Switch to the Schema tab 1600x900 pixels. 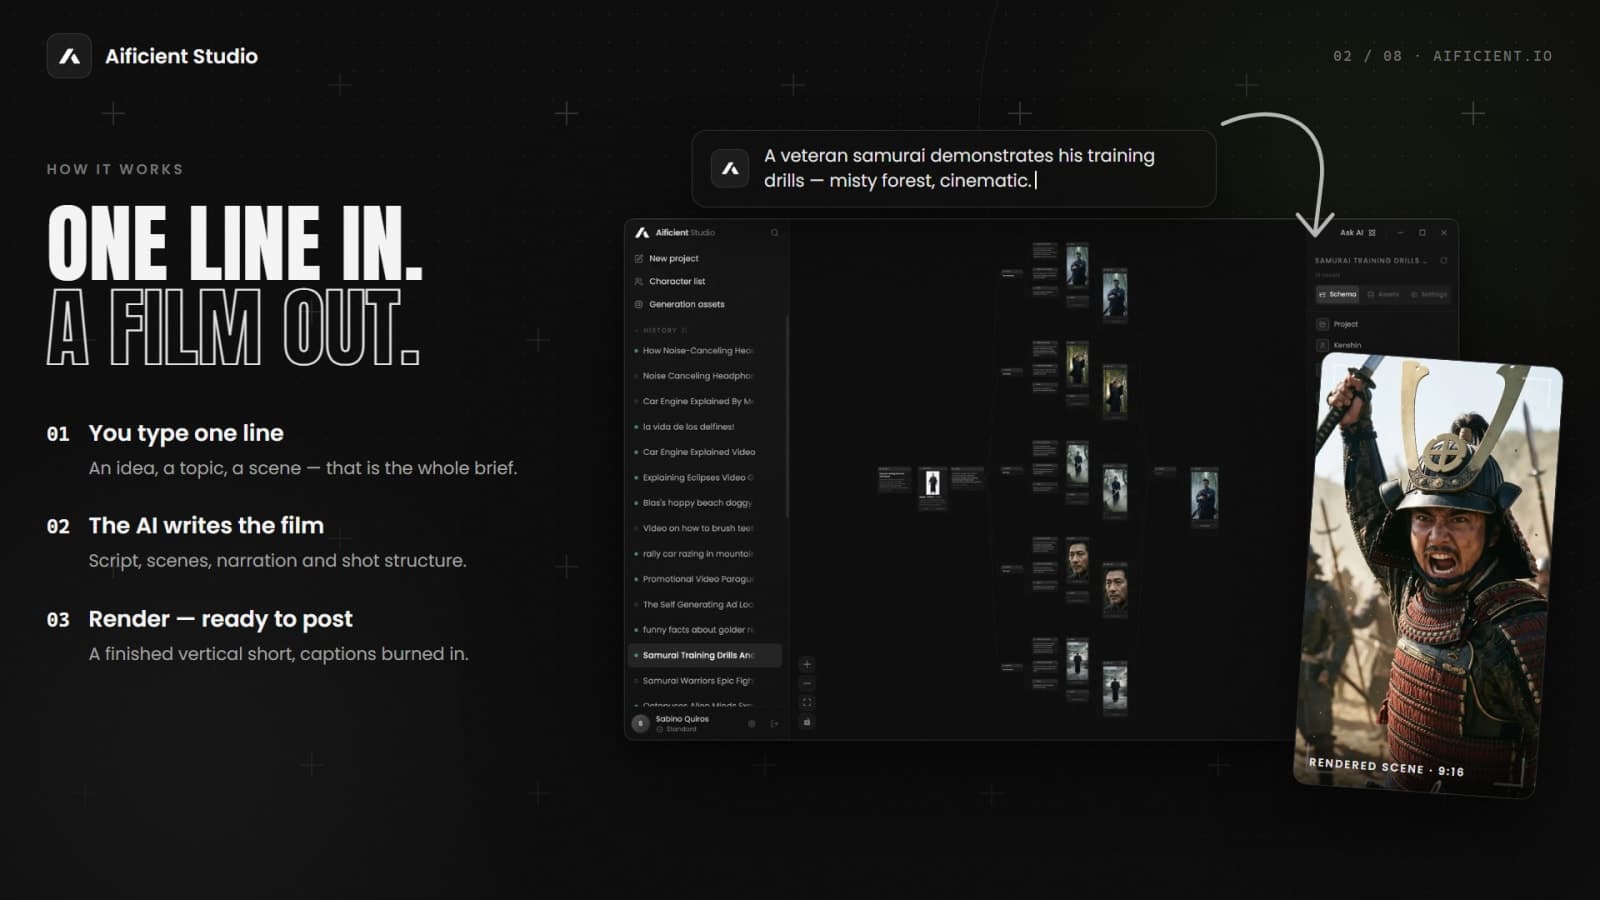point(1338,294)
